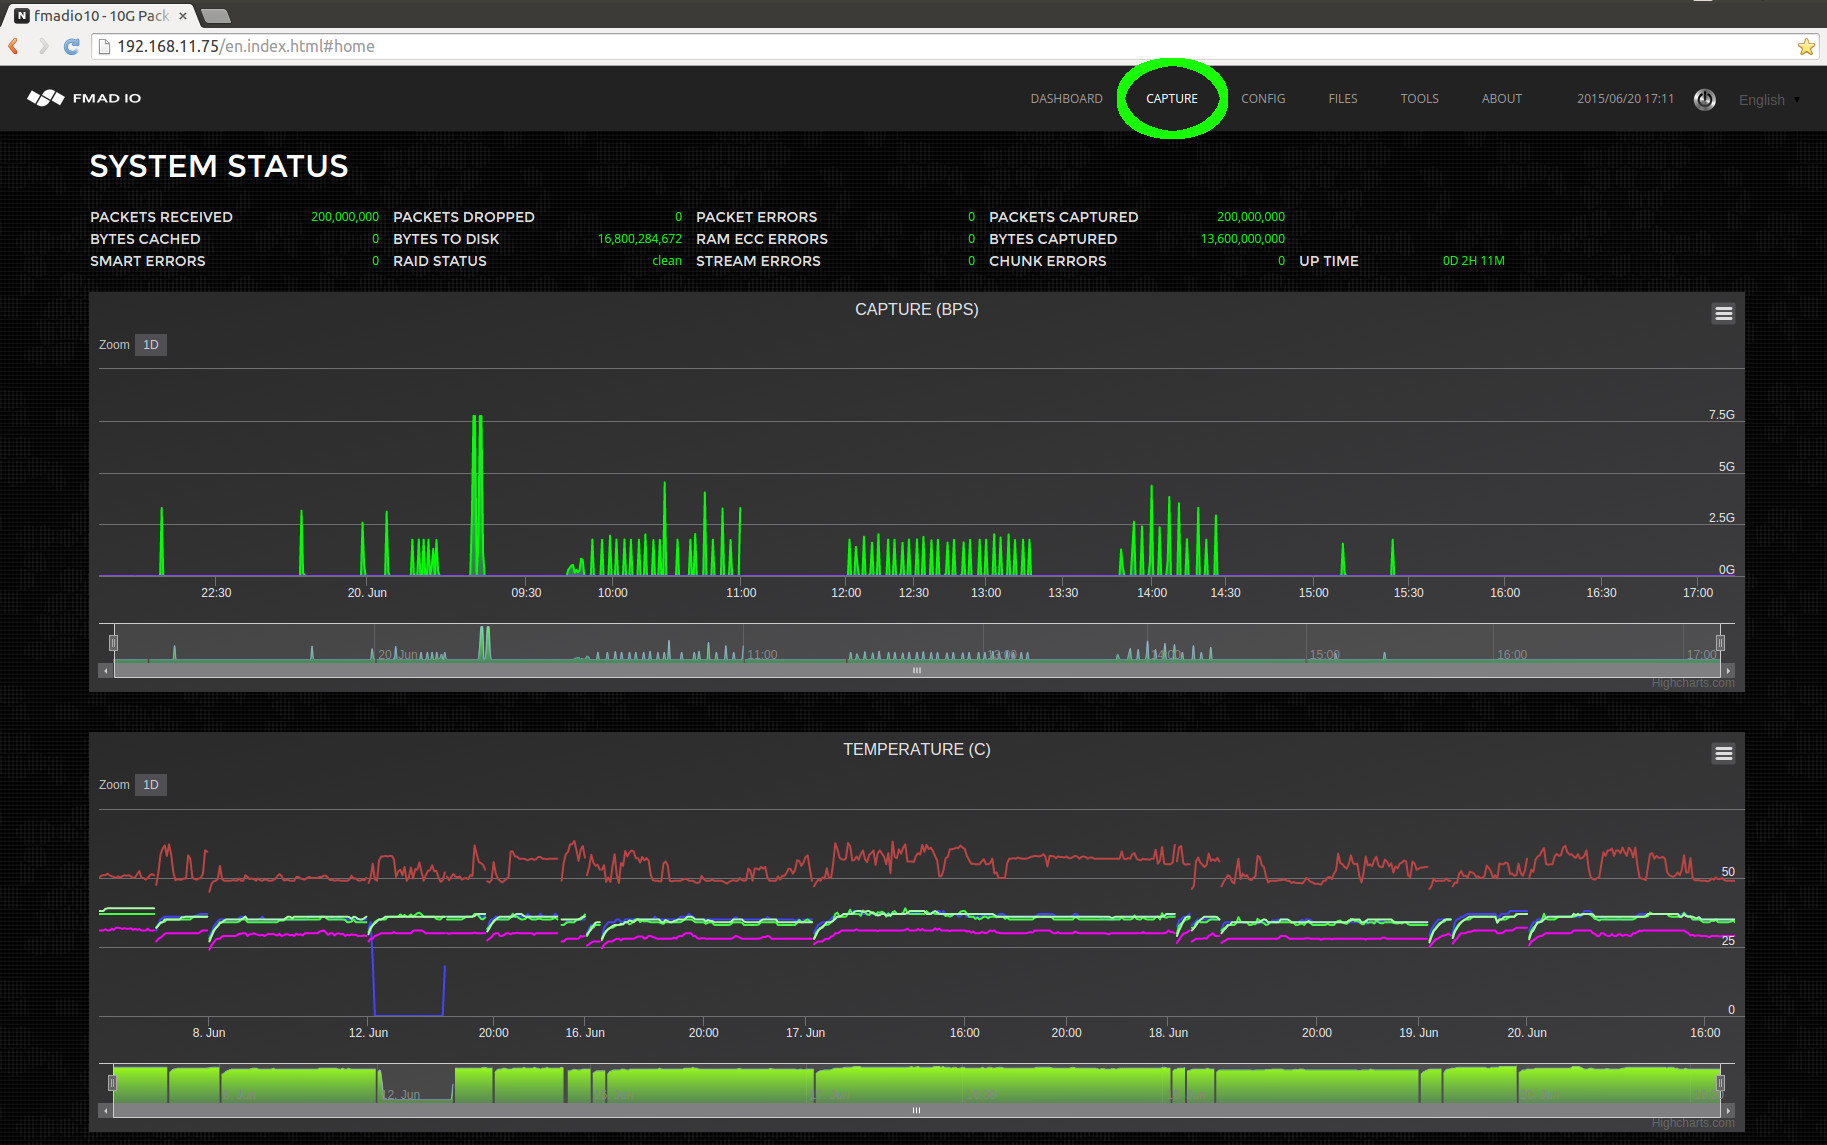The height and width of the screenshot is (1145, 1827).
Task: Open the Capture chart hamburger menu
Action: pyautogui.click(x=1723, y=314)
